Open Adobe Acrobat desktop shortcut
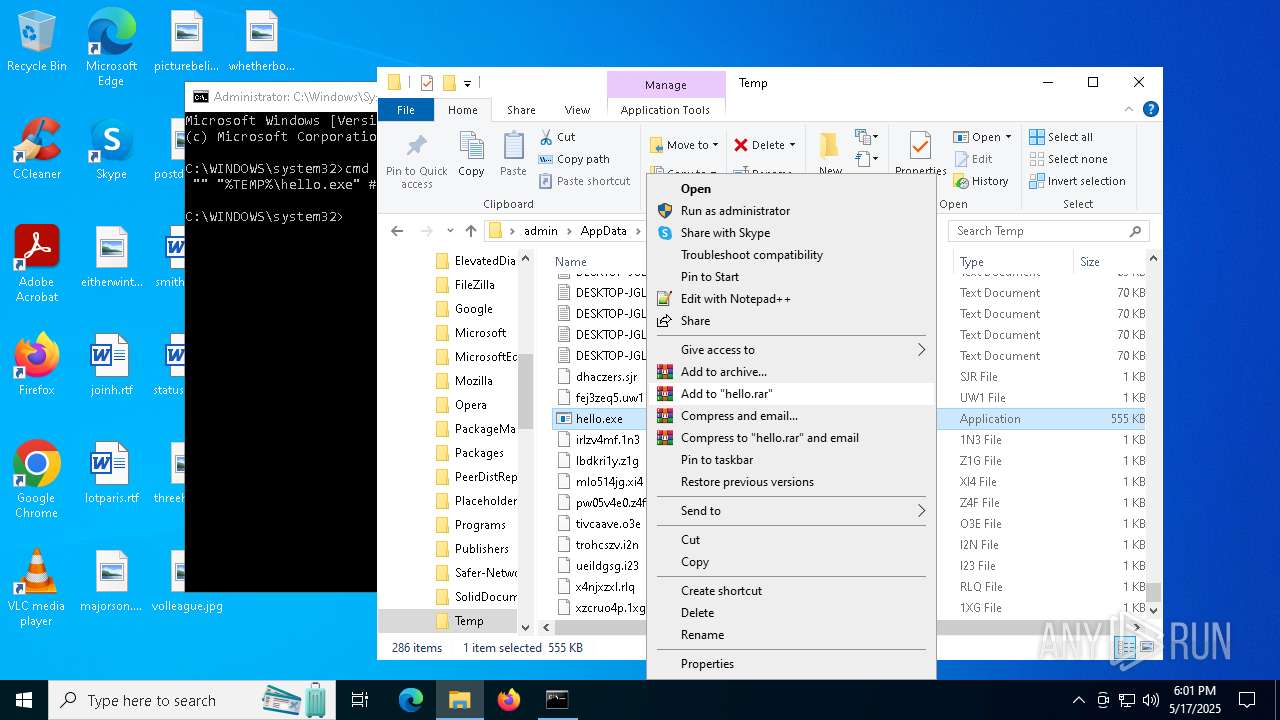The width and height of the screenshot is (1280, 720). tap(36, 264)
